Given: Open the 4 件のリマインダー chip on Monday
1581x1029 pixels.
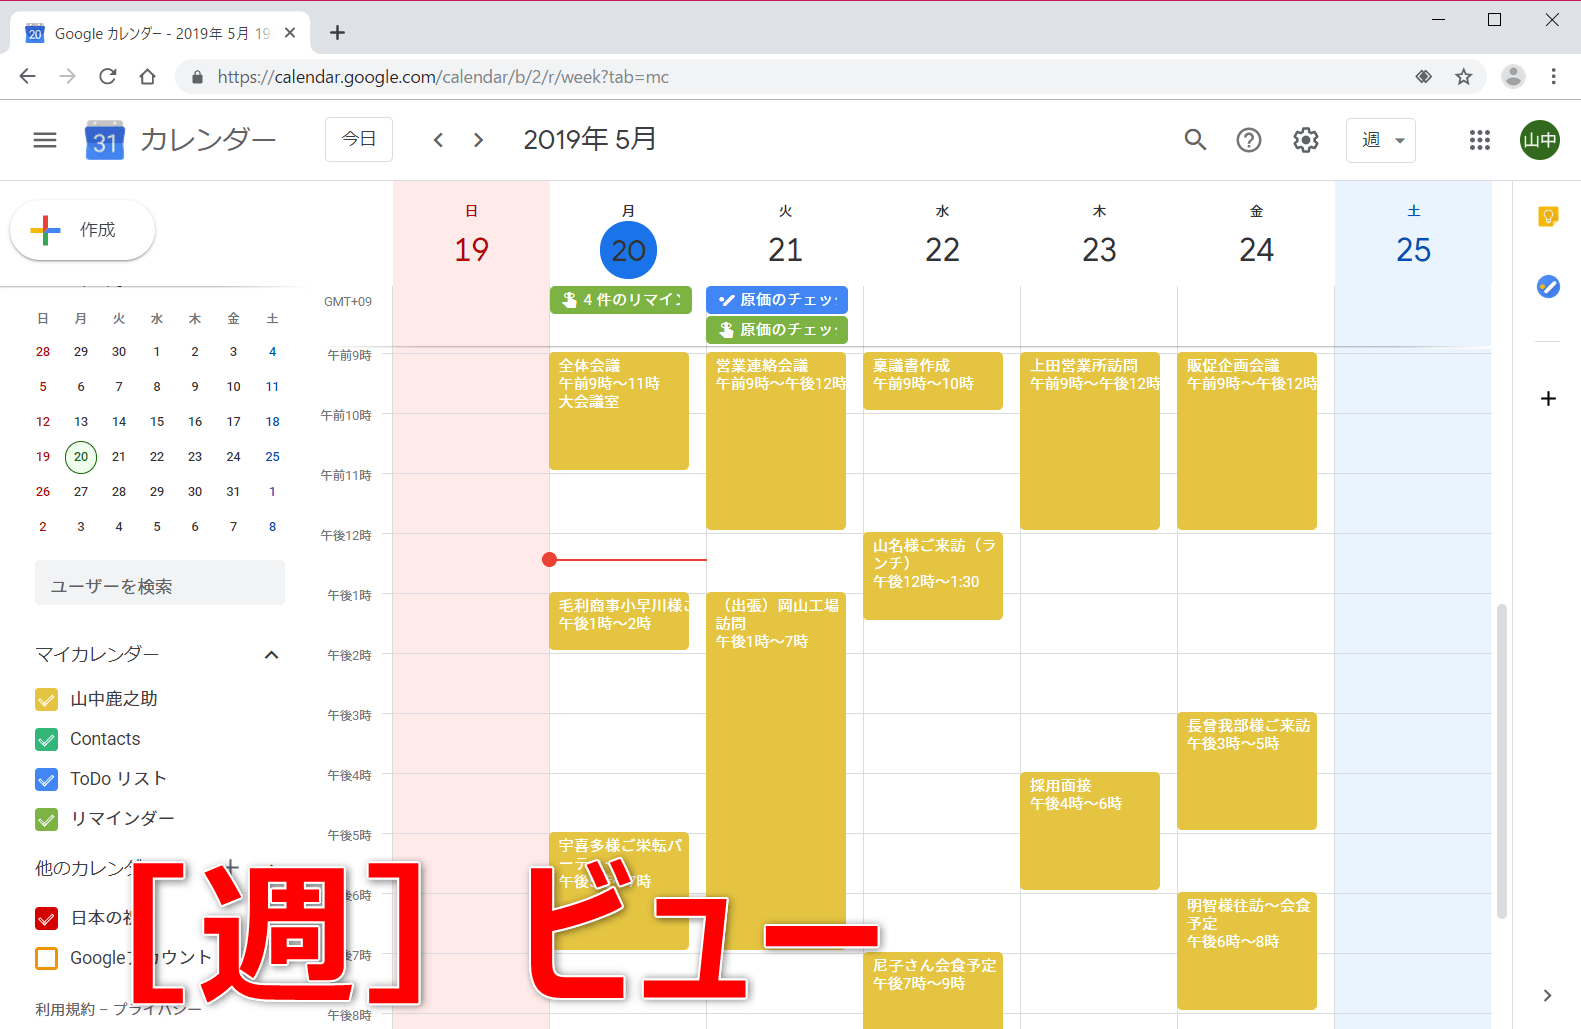Looking at the screenshot, I should (621, 300).
